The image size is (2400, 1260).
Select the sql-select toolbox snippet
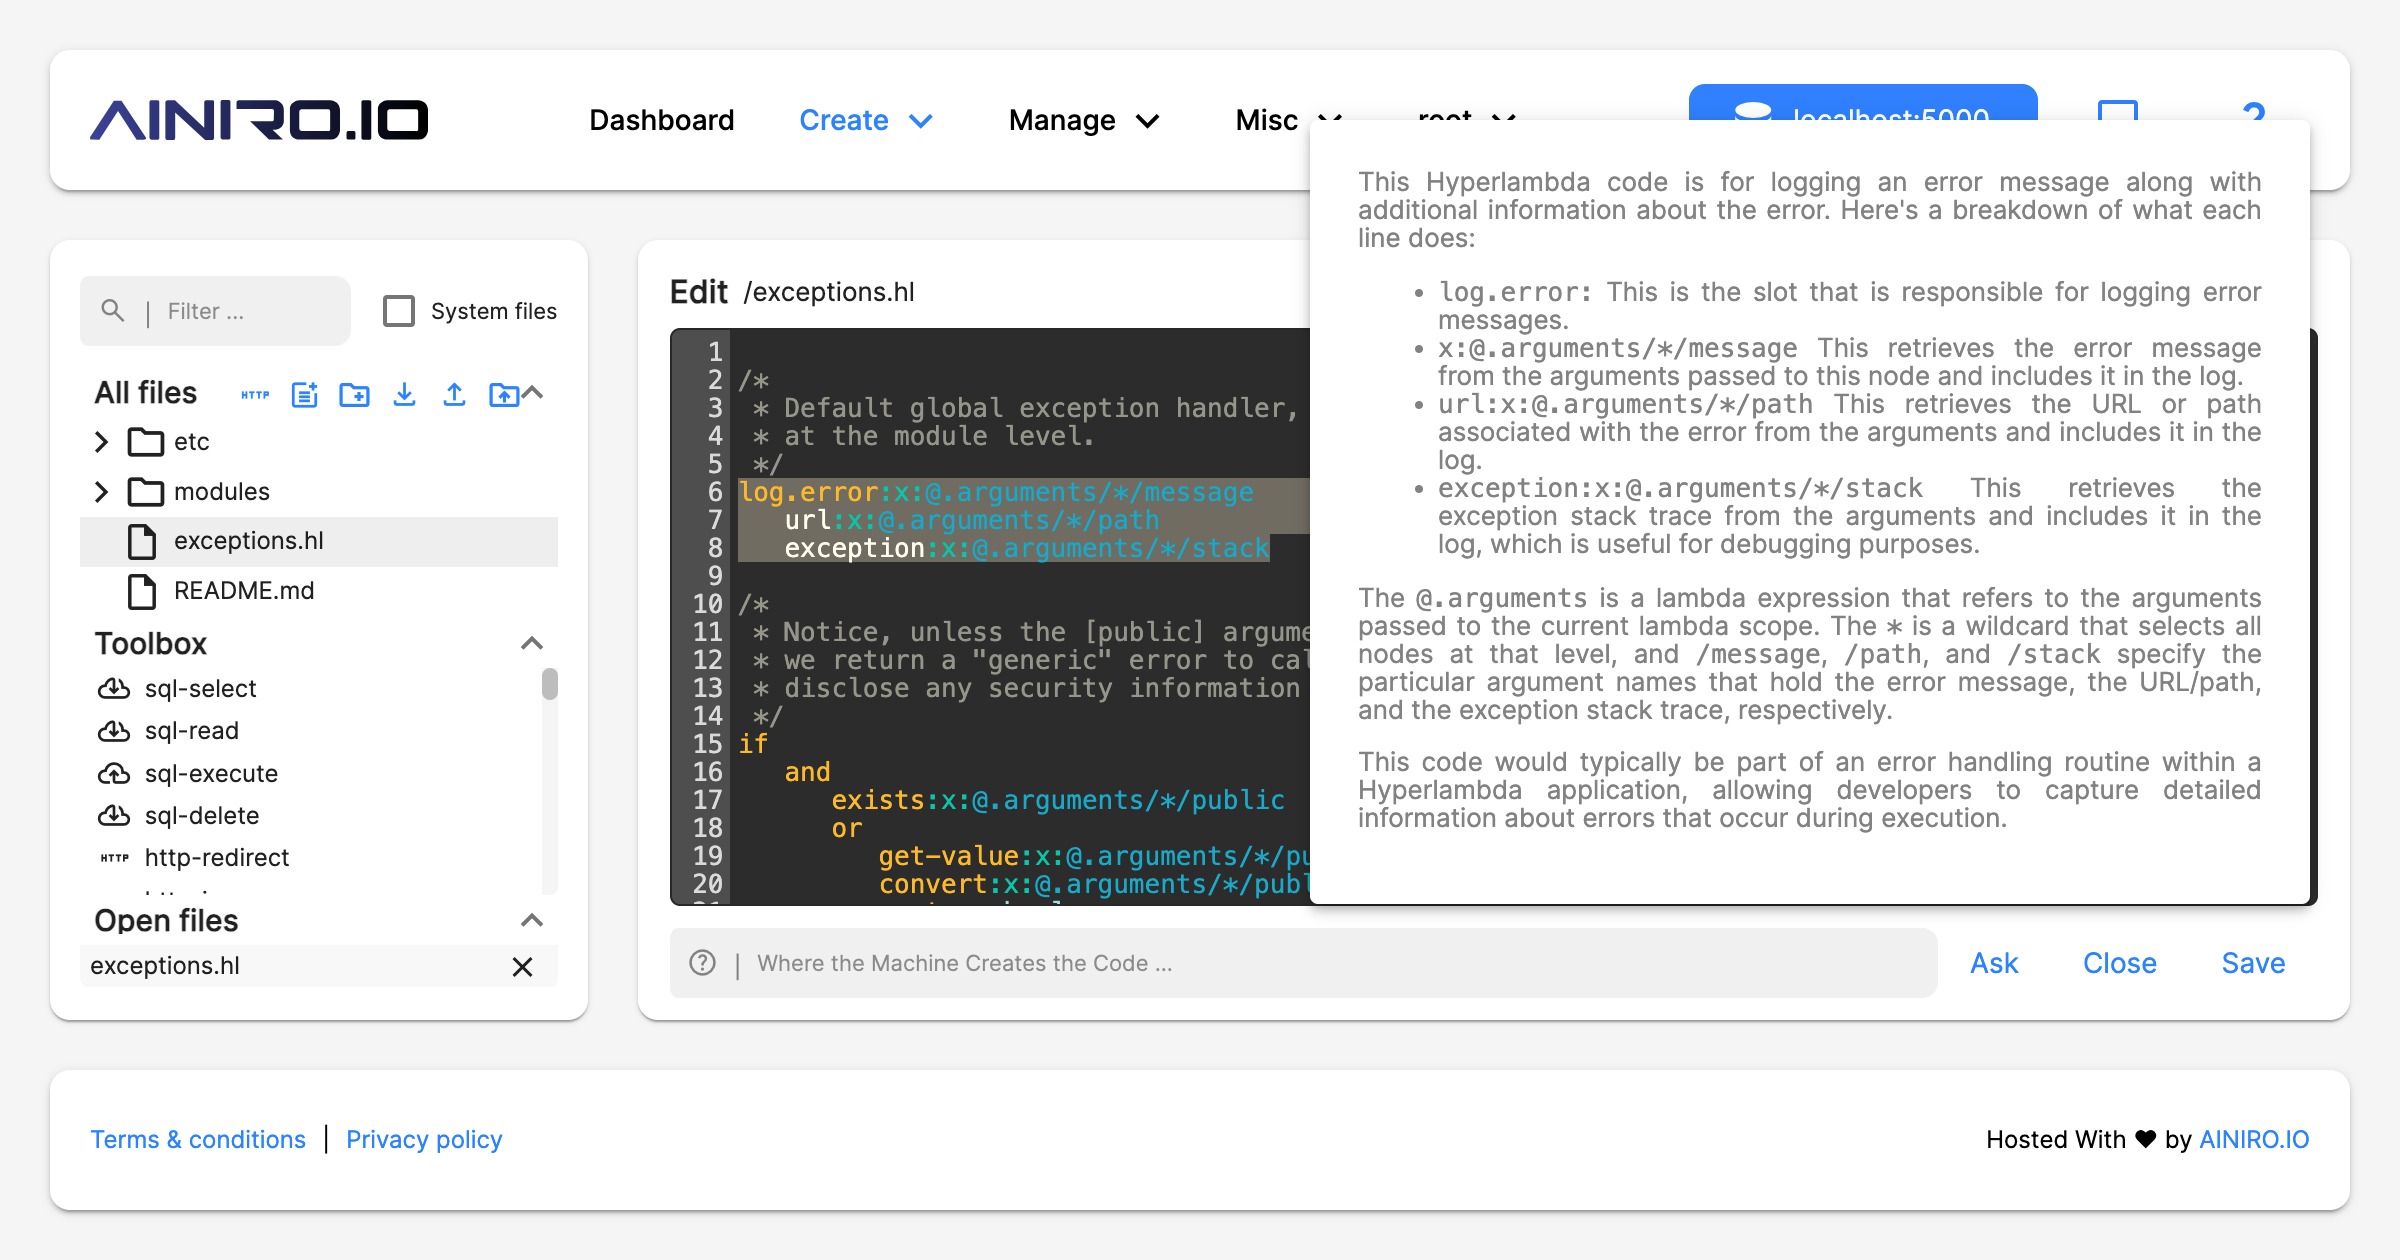pyautogui.click(x=200, y=688)
